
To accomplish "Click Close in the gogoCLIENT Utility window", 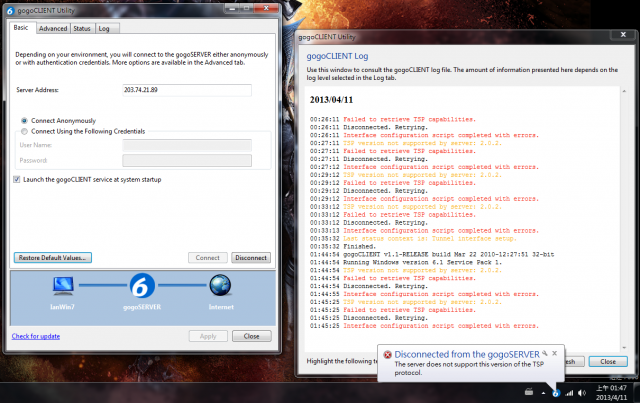I will coord(251,336).
